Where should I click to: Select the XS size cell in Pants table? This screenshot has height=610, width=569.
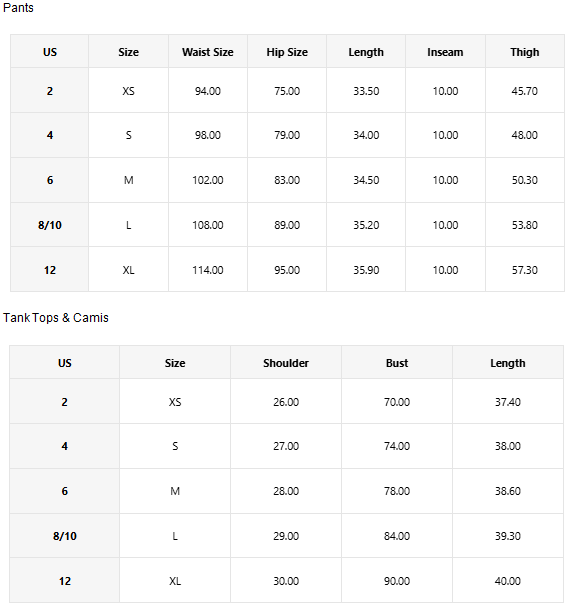click(x=128, y=91)
